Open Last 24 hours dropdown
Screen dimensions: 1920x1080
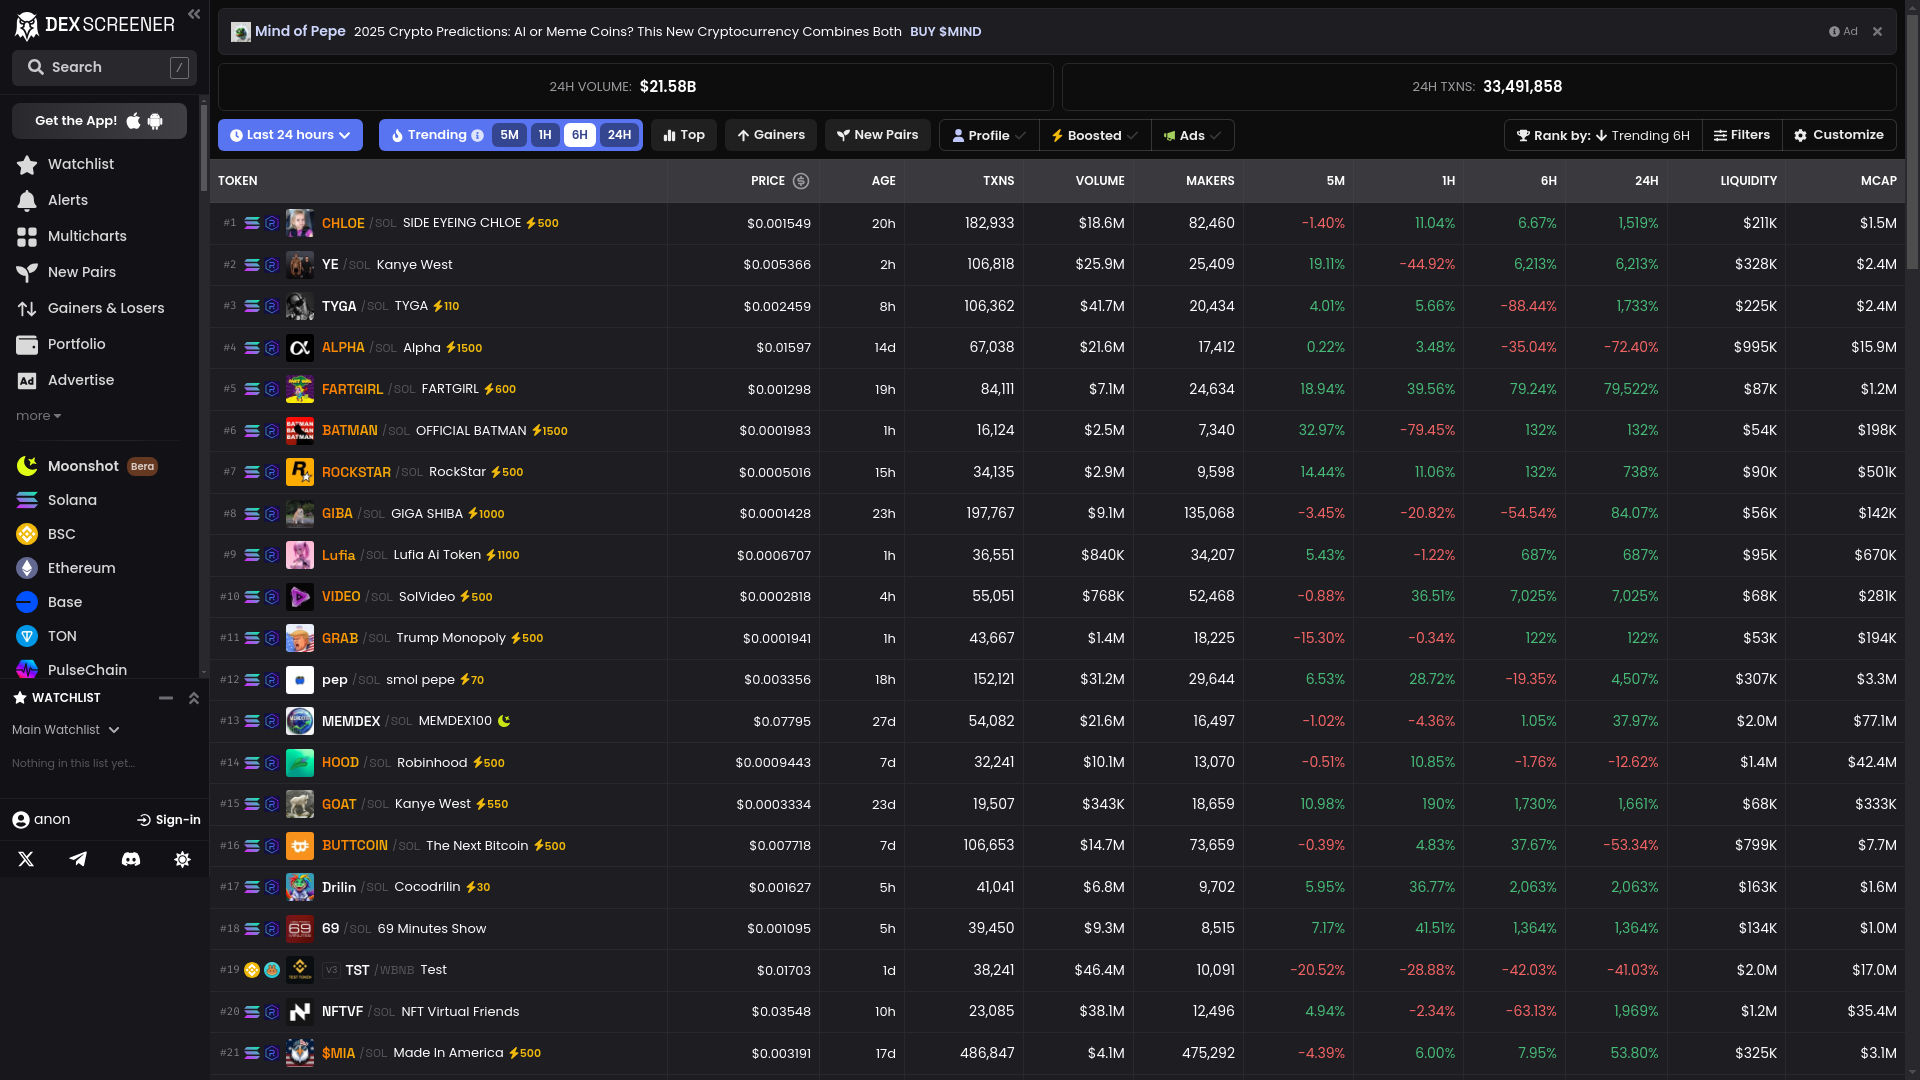pyautogui.click(x=290, y=135)
